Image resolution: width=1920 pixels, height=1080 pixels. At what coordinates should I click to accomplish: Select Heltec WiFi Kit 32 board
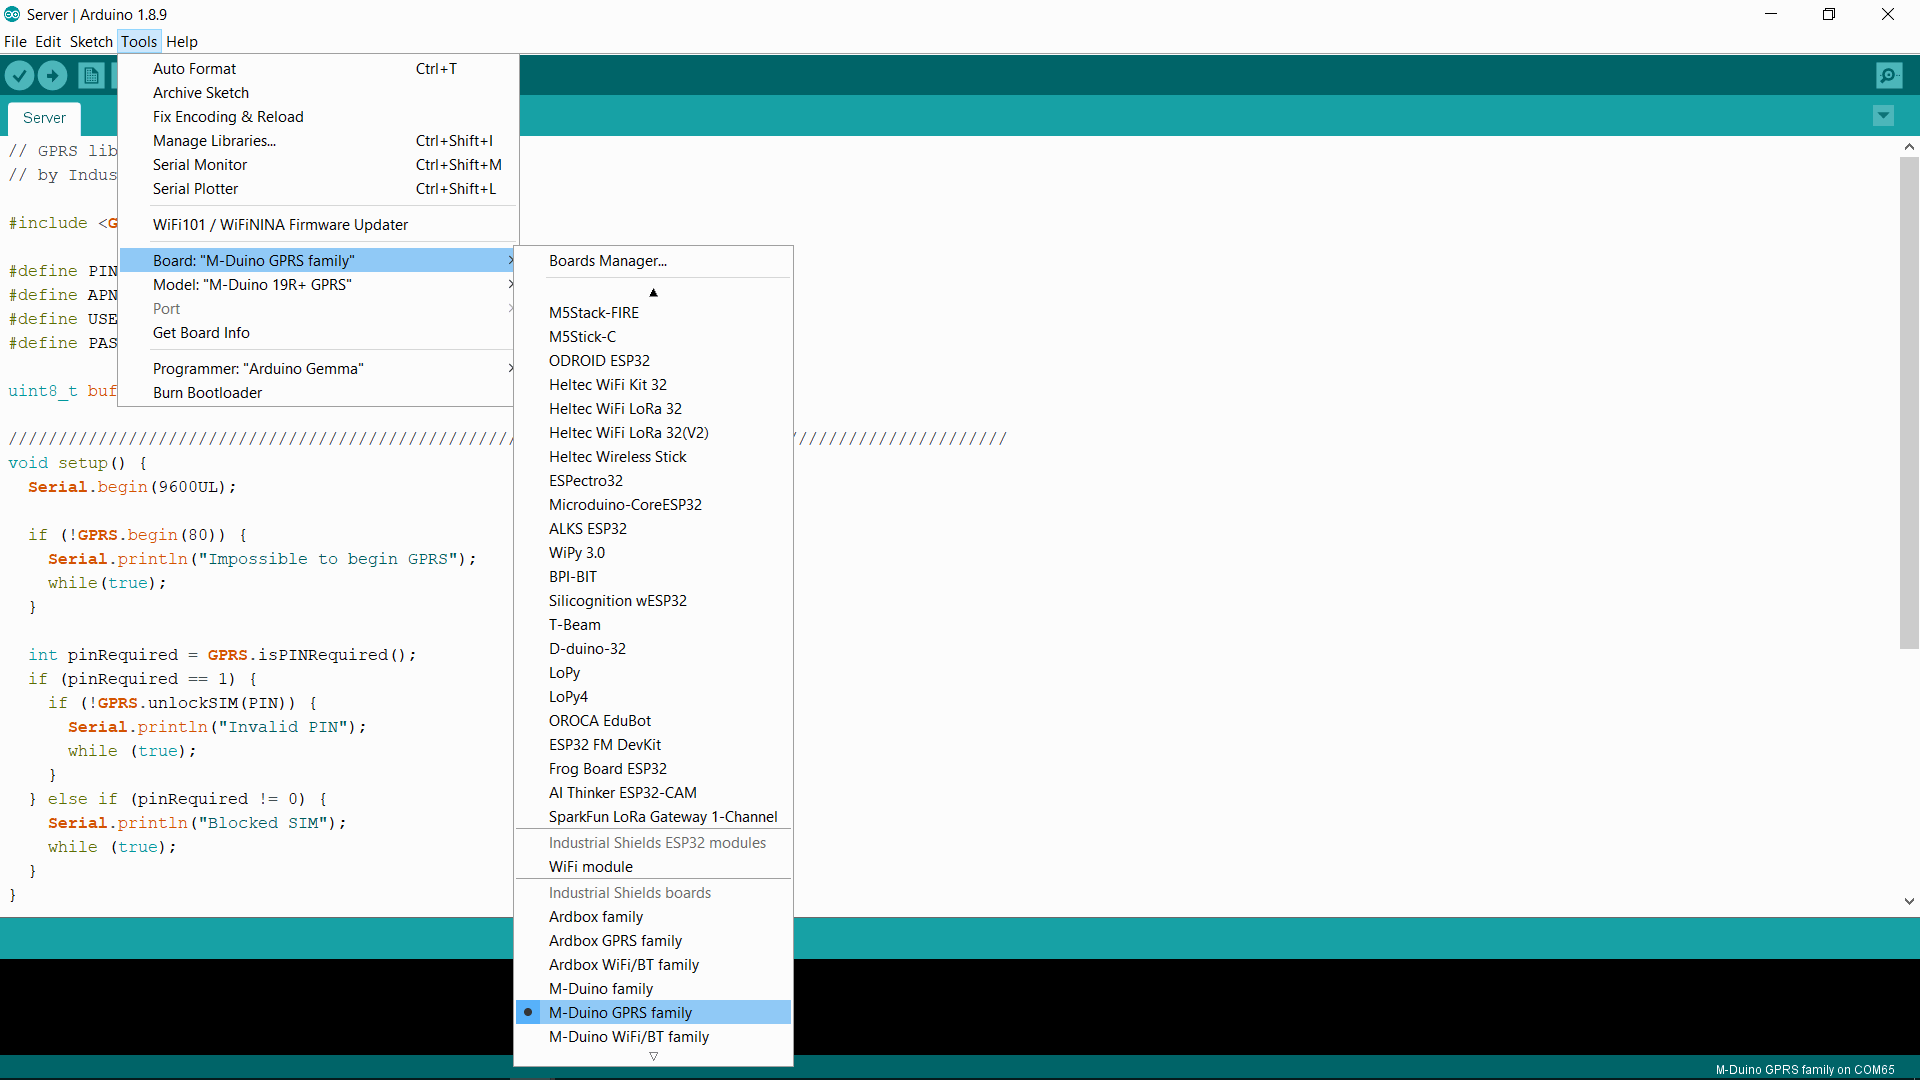pyautogui.click(x=654, y=384)
